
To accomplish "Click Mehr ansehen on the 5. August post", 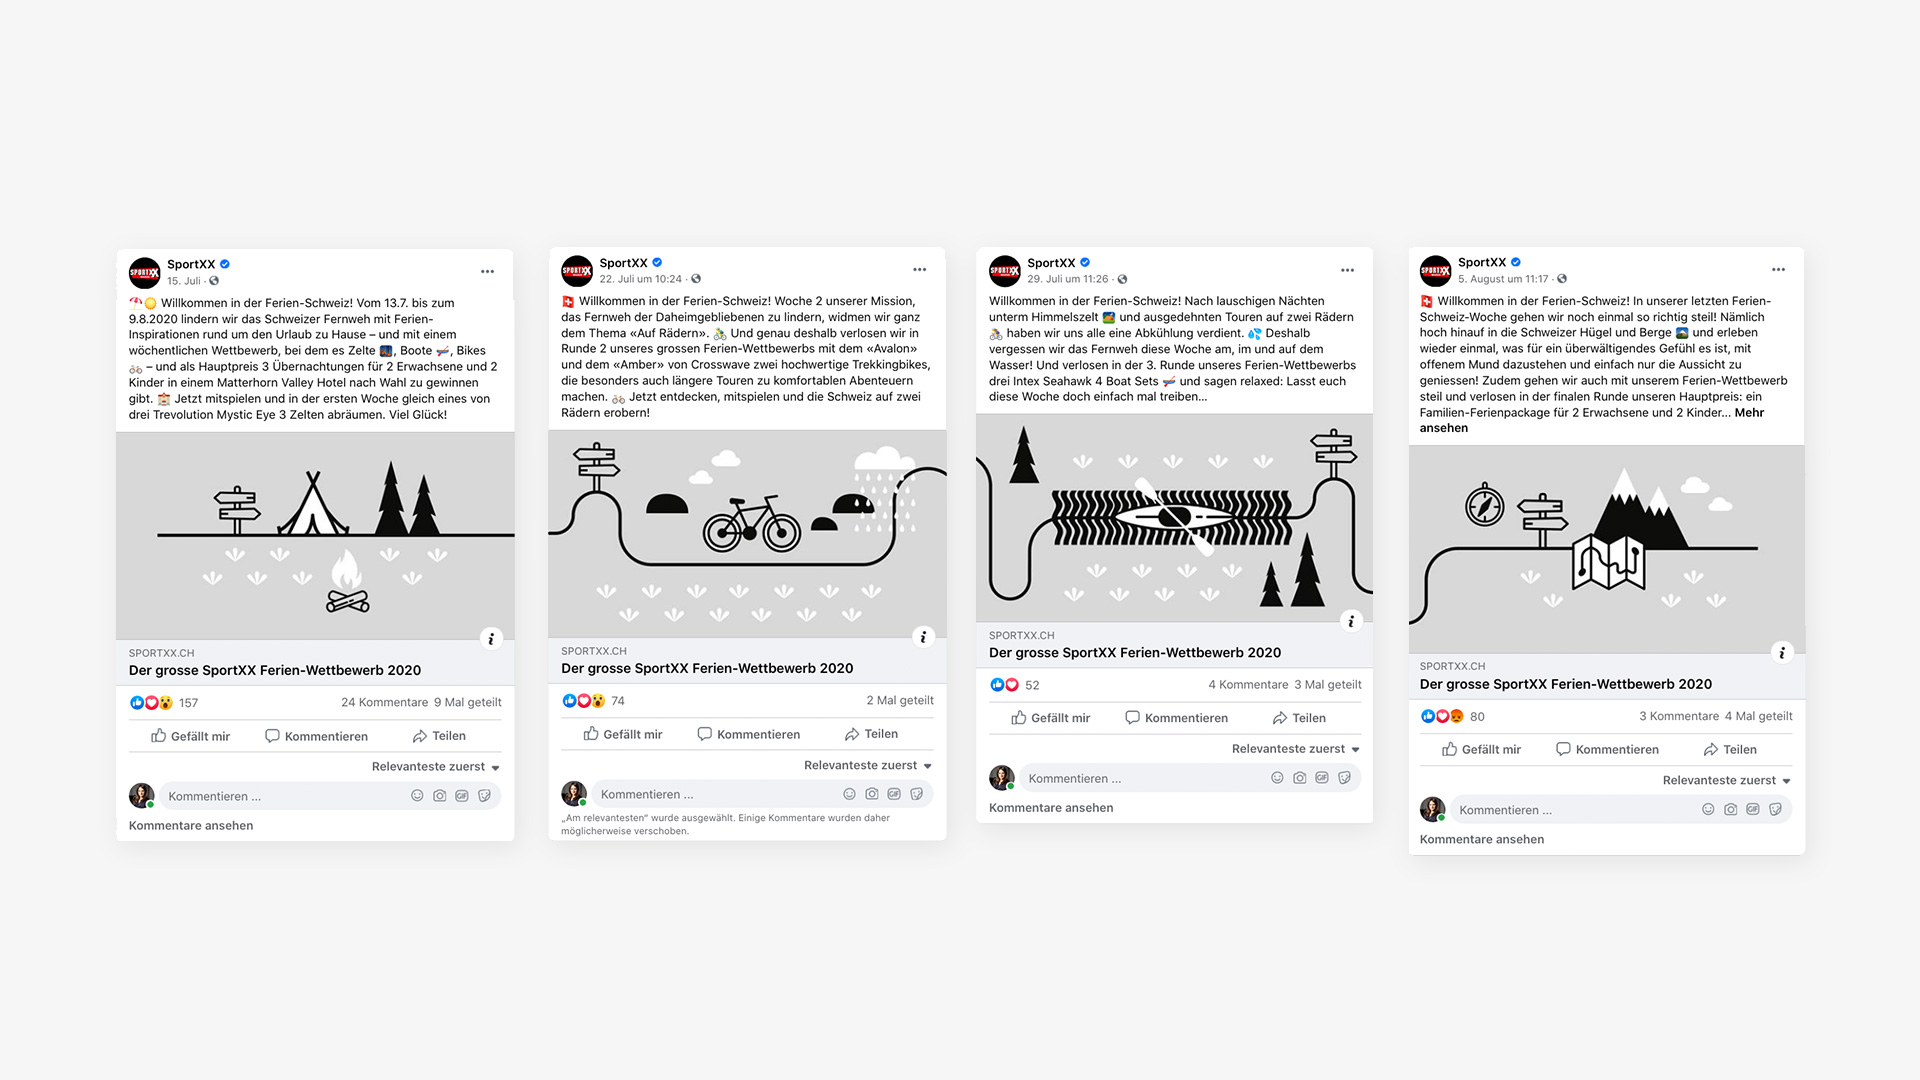I will point(1749,413).
